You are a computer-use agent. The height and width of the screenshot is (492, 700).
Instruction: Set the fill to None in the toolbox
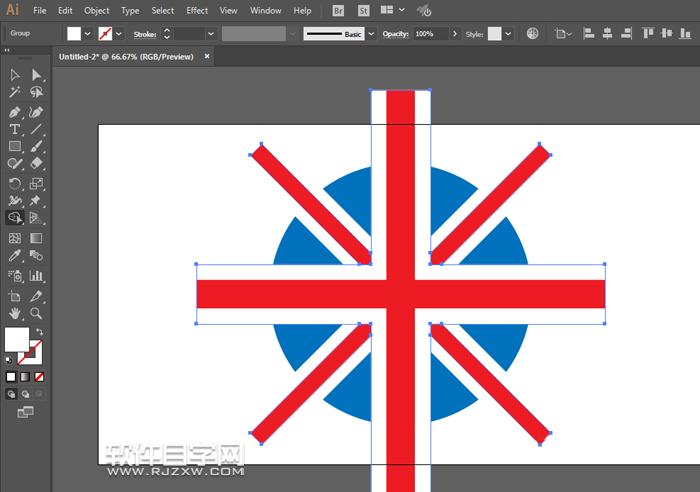pyautogui.click(x=39, y=377)
